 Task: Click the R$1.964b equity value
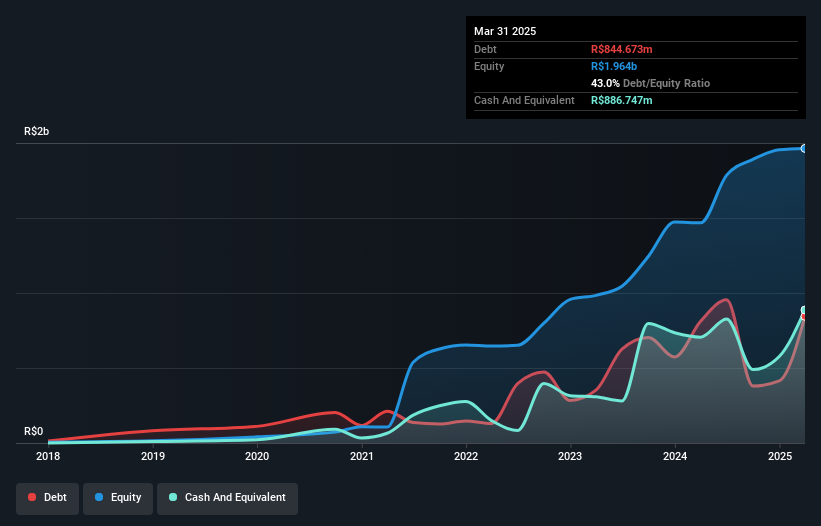coord(614,66)
